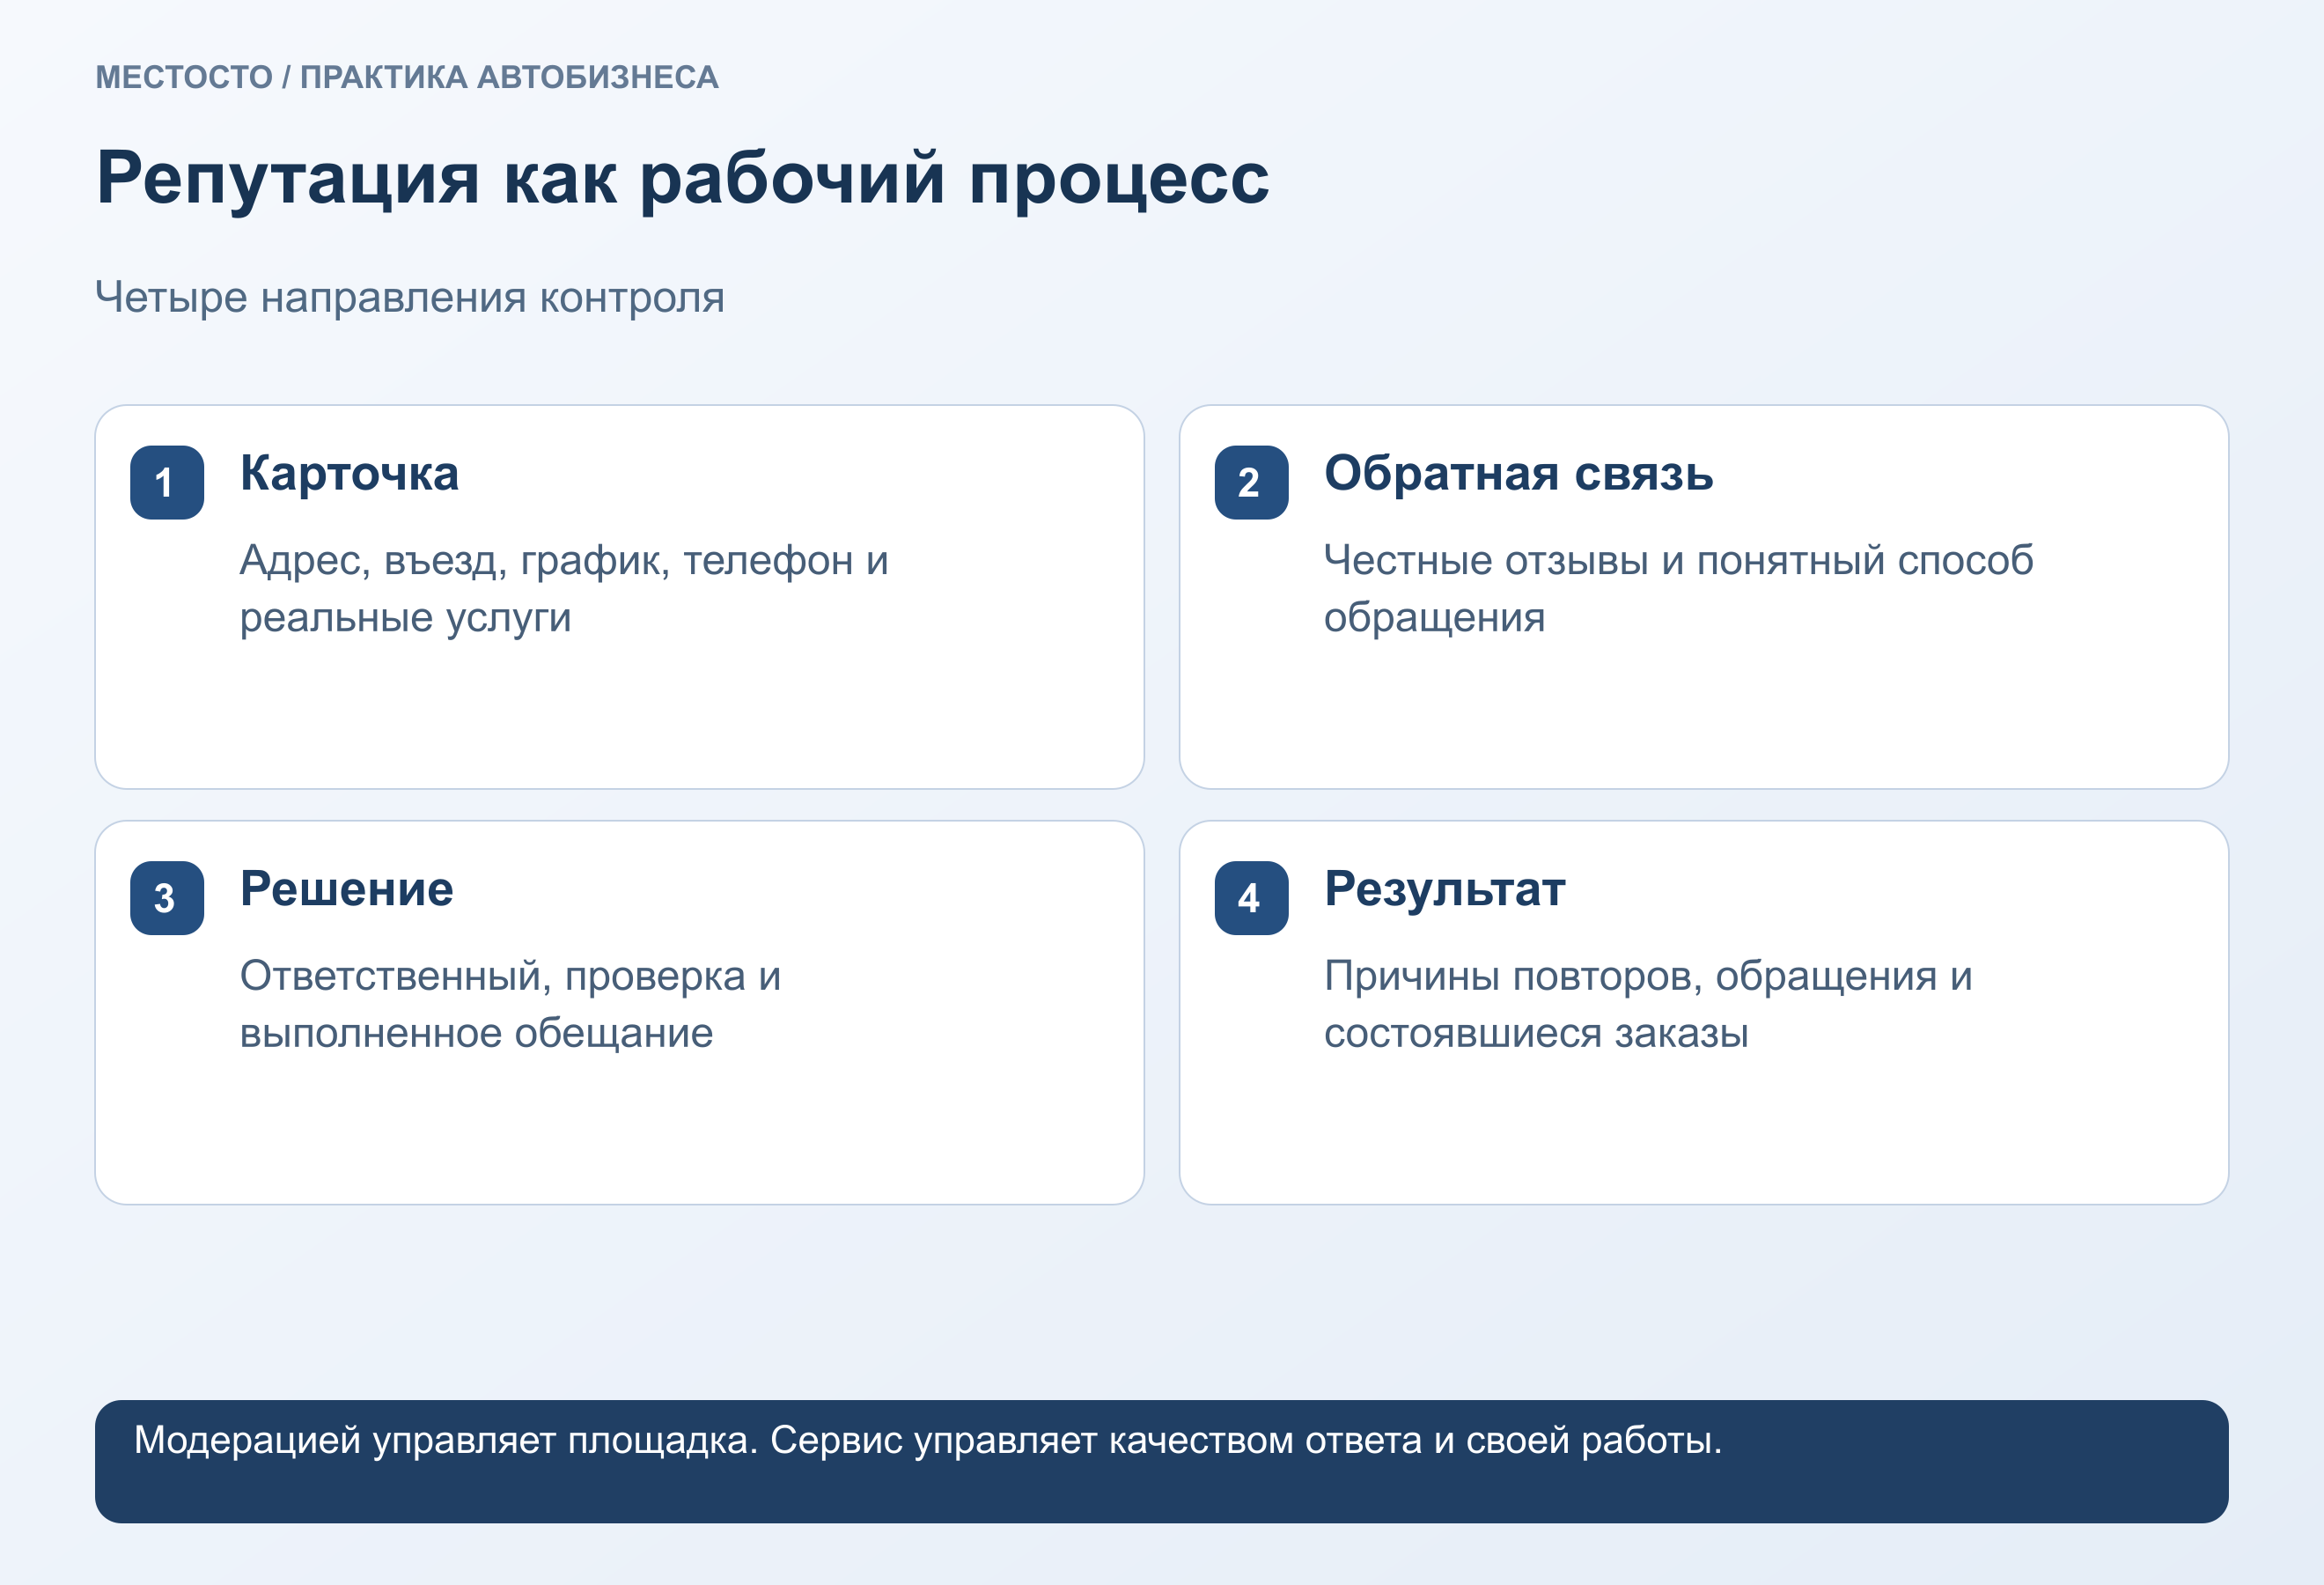Click the number 2 badge beside Обратная связь

(1251, 482)
